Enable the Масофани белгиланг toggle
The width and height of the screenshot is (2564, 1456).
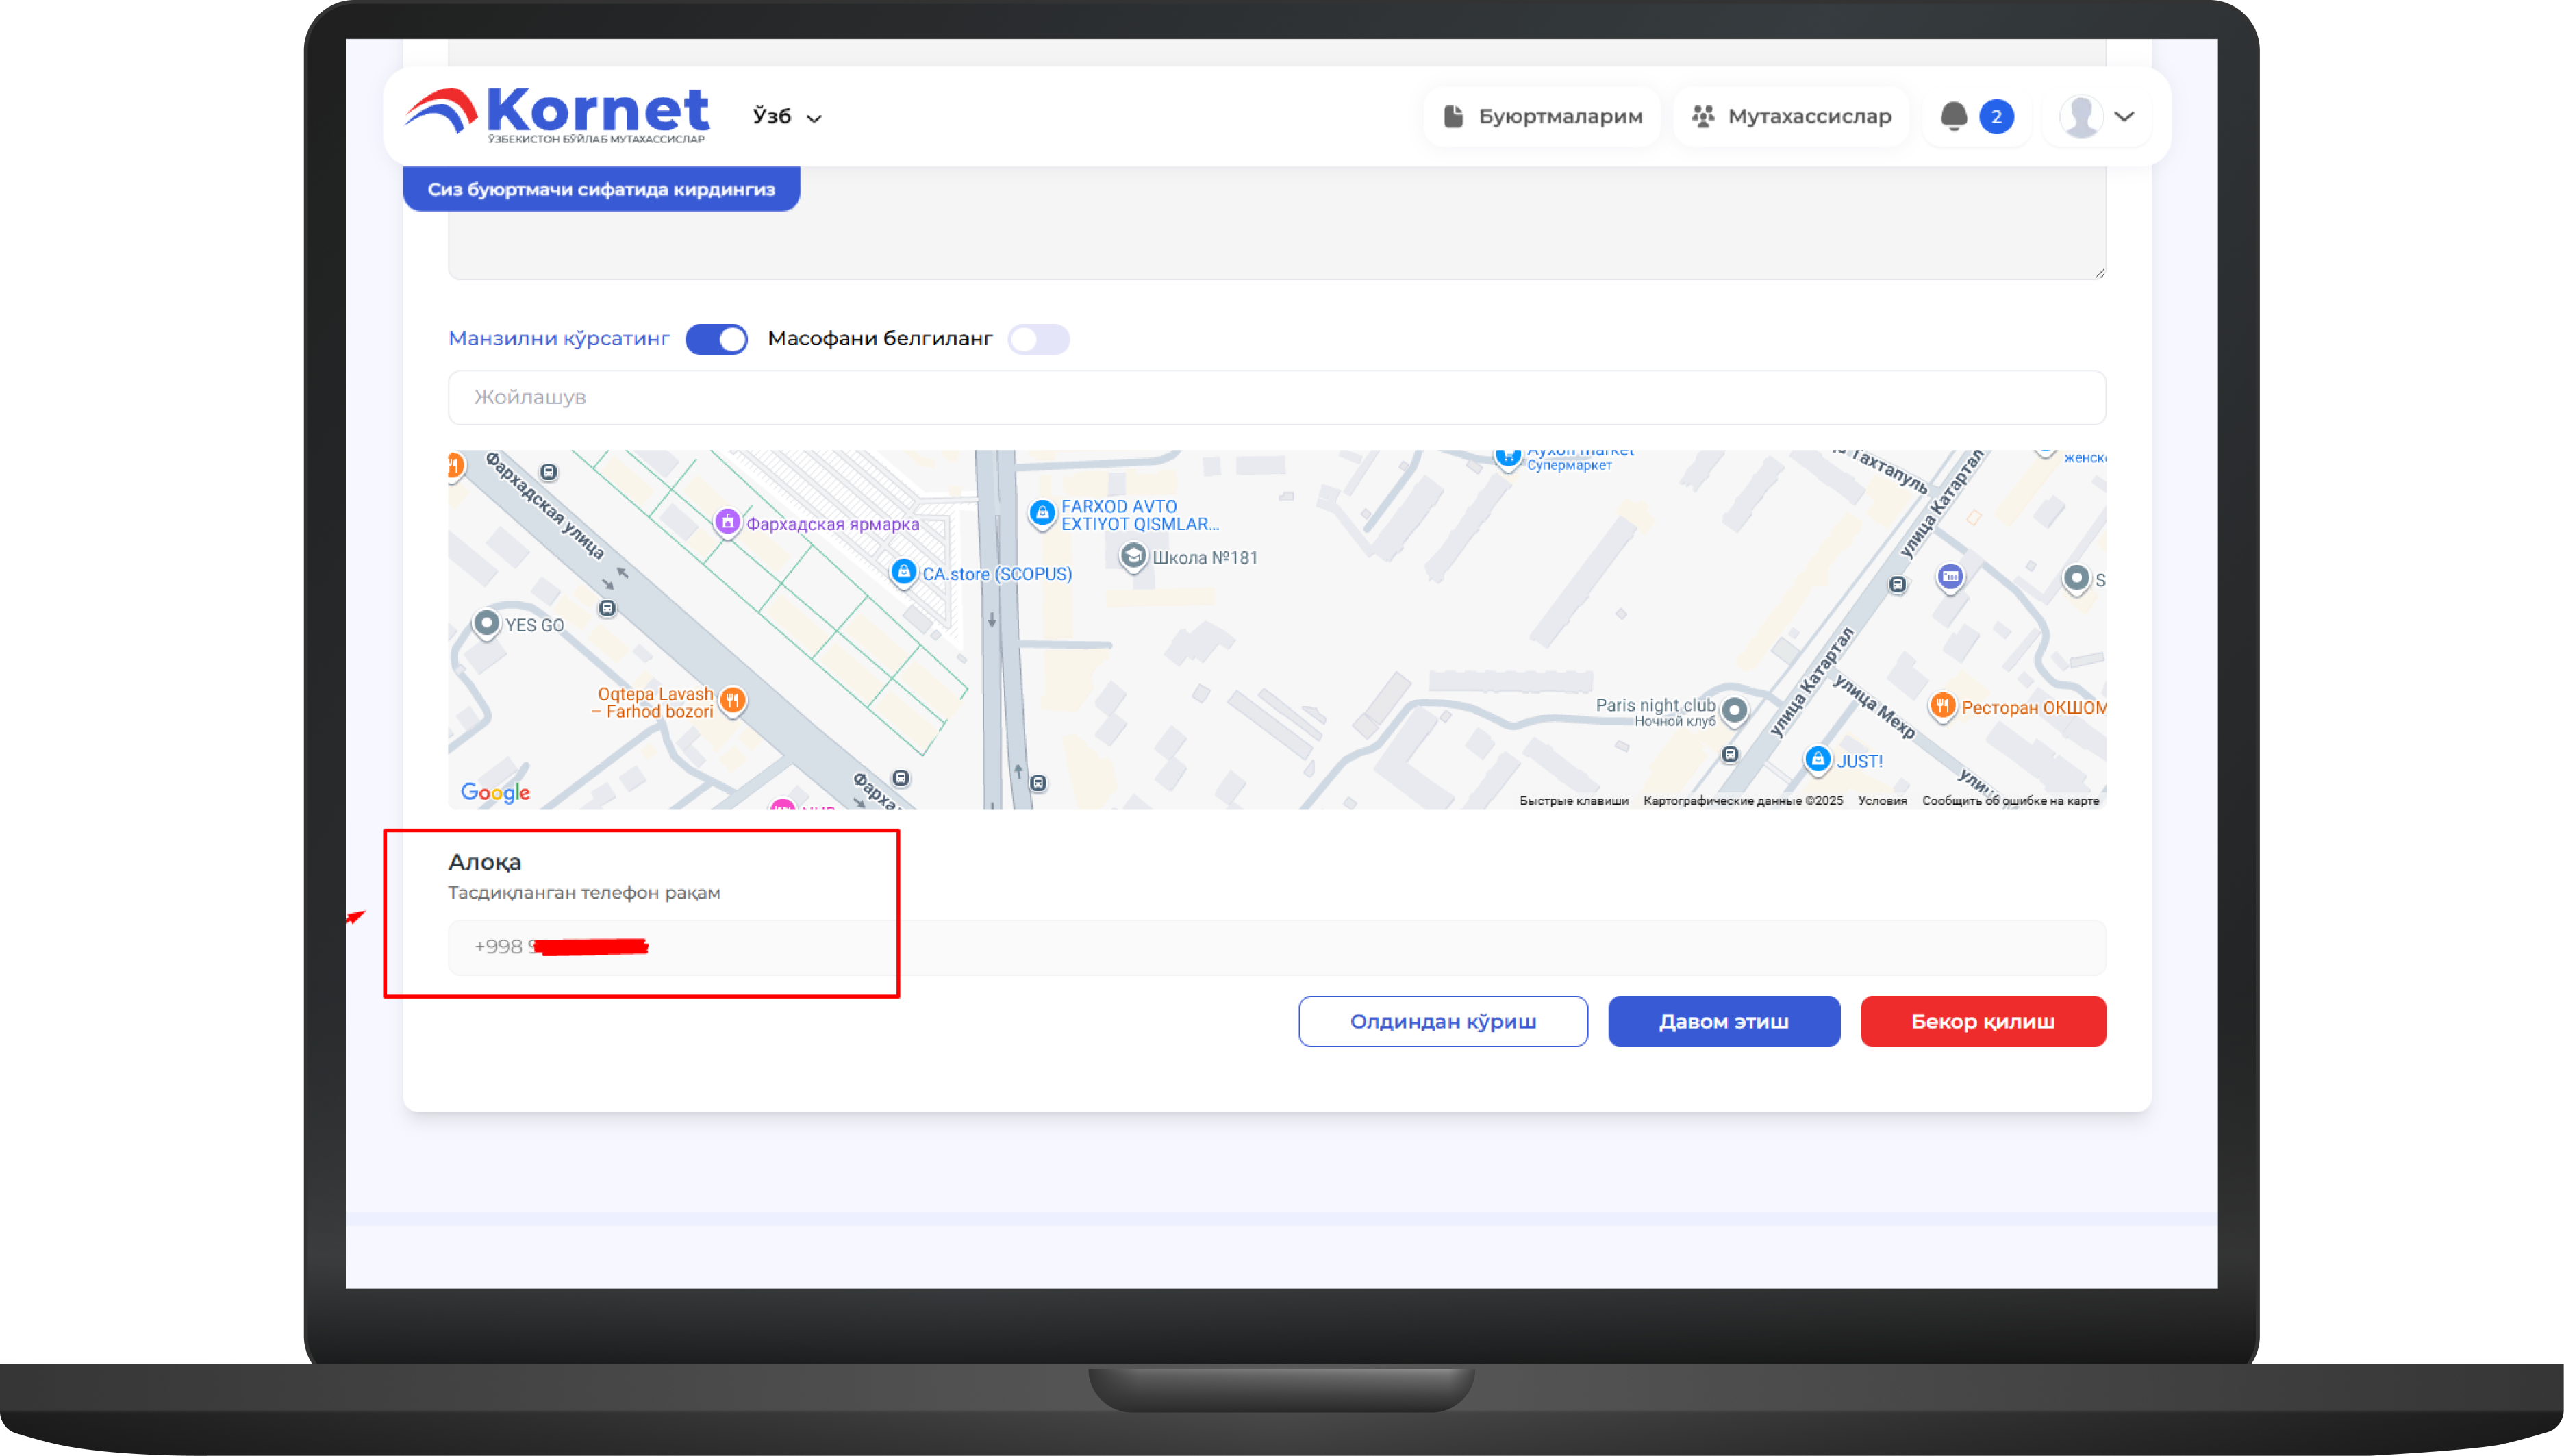tap(1038, 339)
